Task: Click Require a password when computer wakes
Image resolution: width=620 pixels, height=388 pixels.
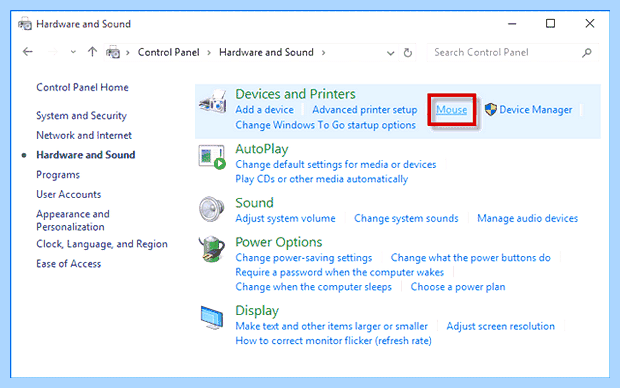Action: click(x=340, y=273)
